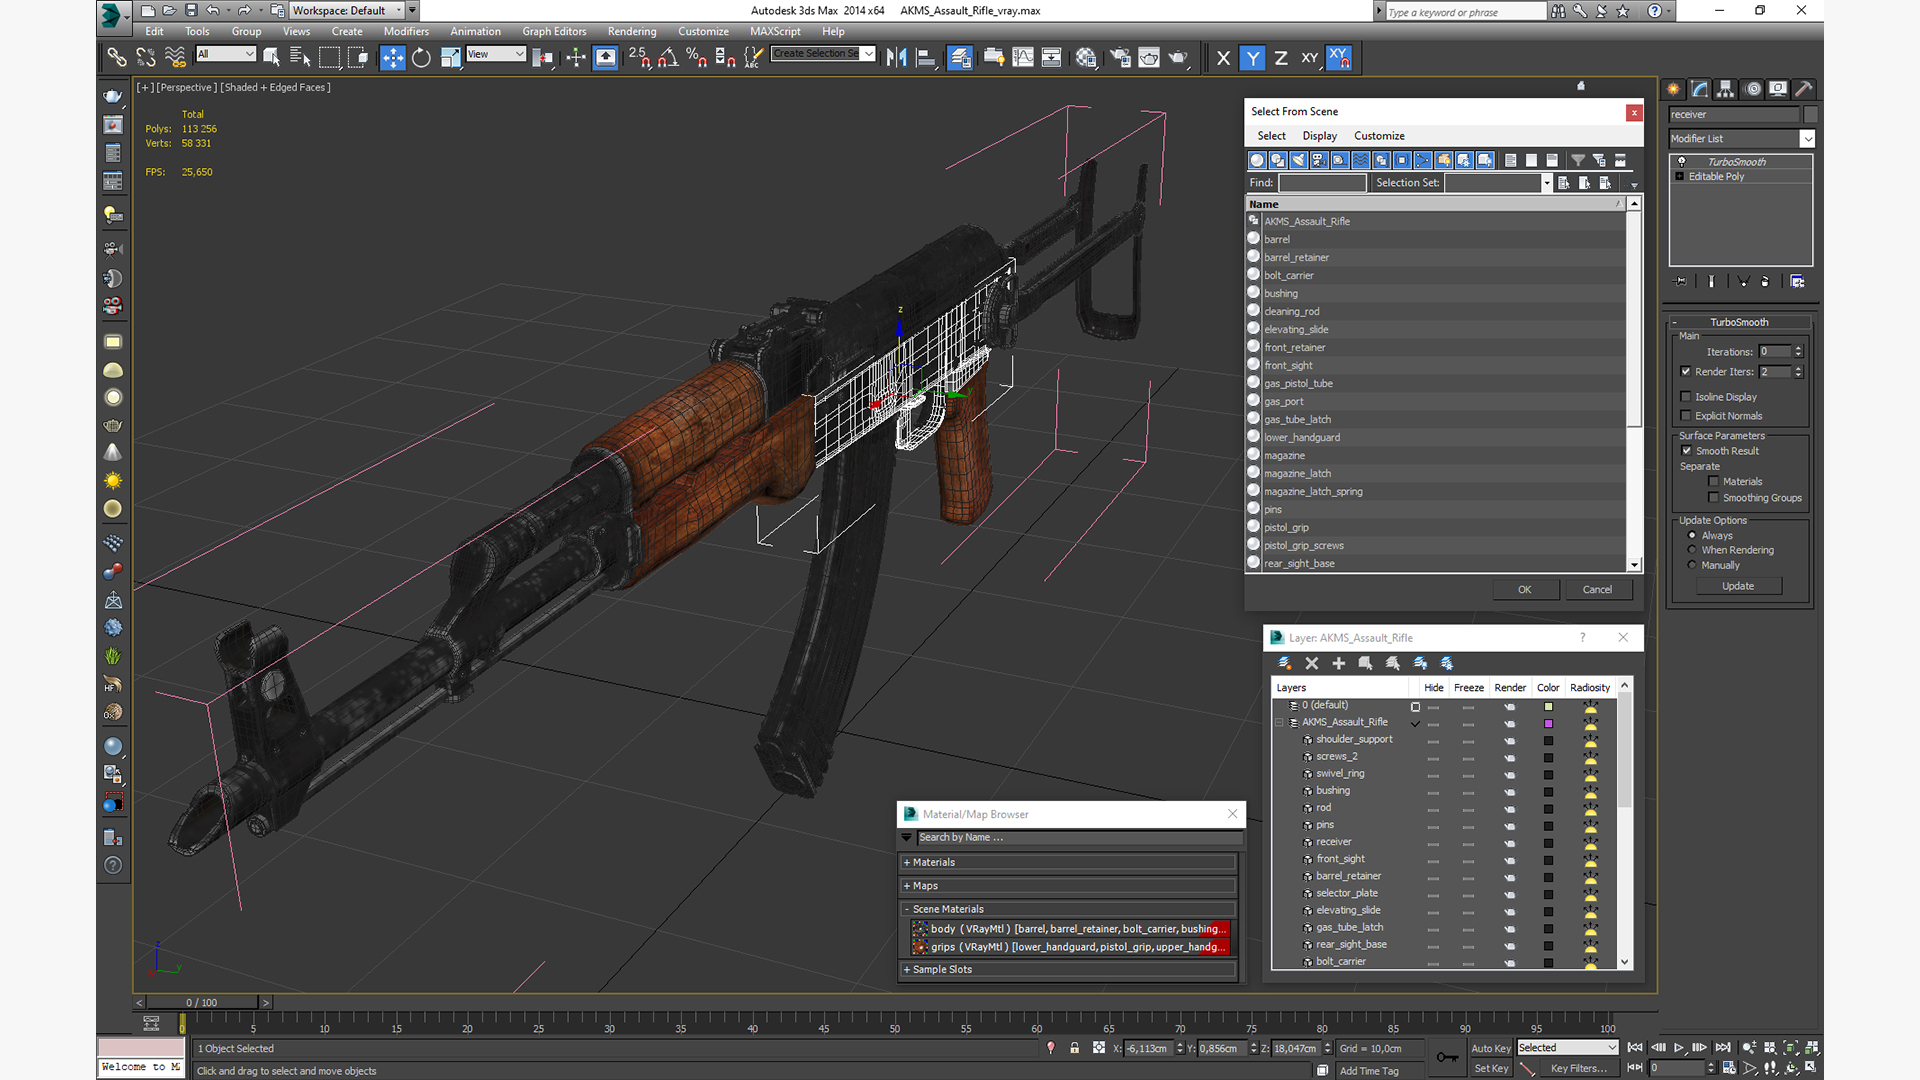The height and width of the screenshot is (1080, 1920).
Task: Enable the Explicit Normals checkbox
Action: (1686, 416)
